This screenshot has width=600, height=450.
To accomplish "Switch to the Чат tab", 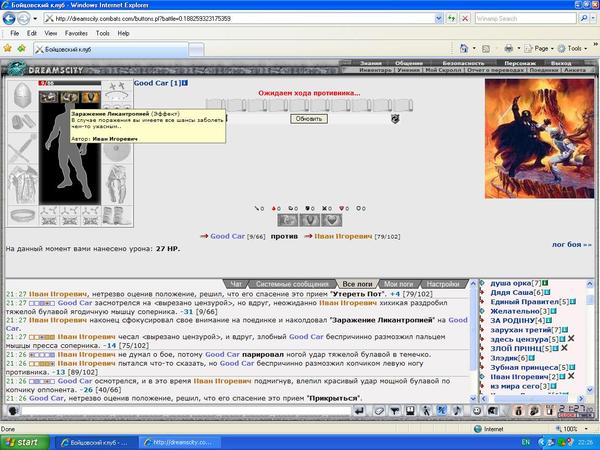I will pyautogui.click(x=236, y=284).
